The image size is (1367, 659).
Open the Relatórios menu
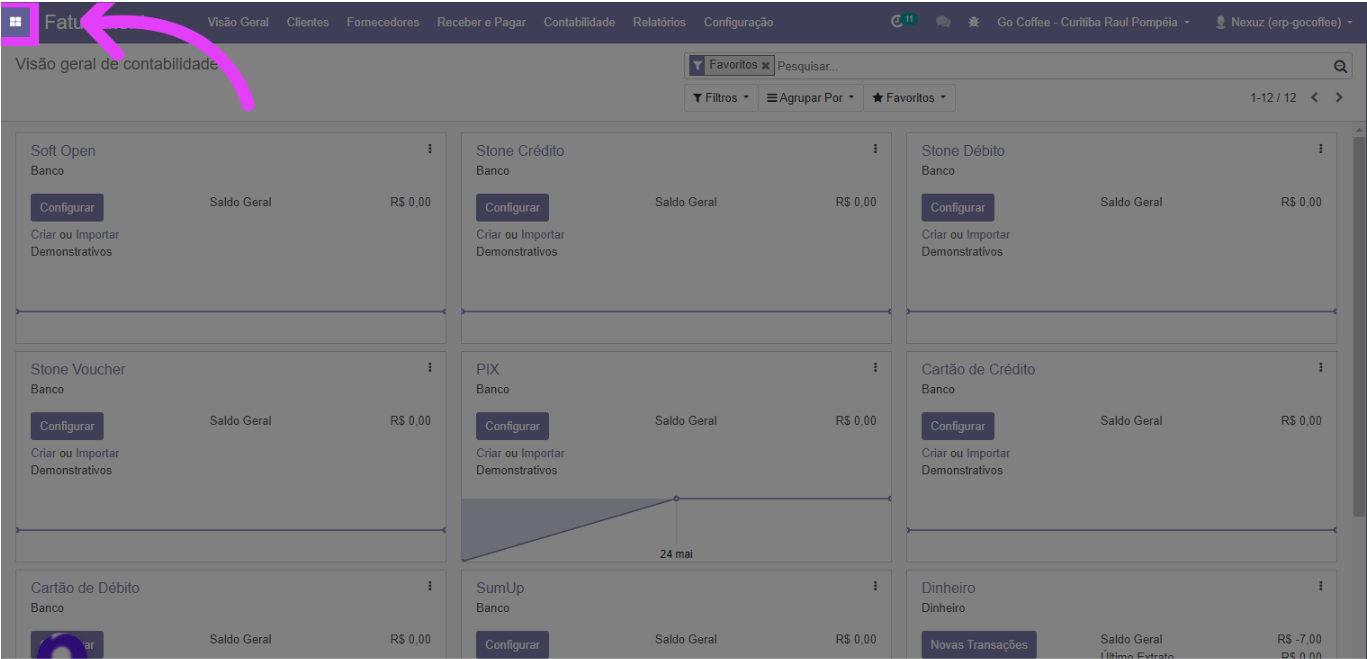click(659, 22)
